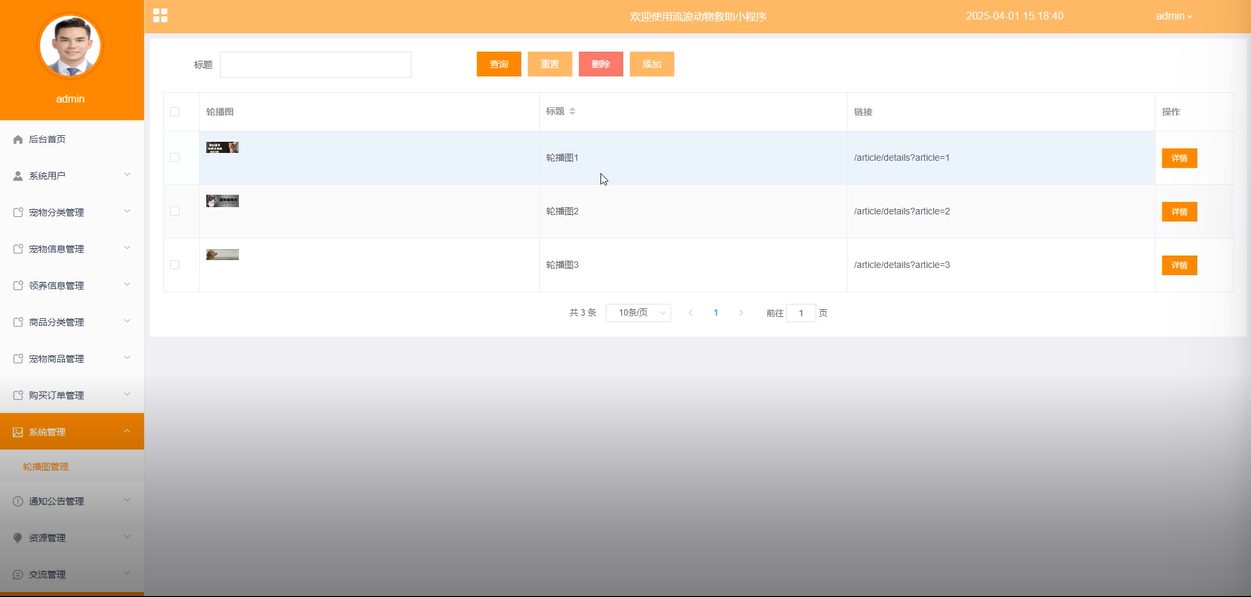Select 轮播图管理 submenu item
The image size is (1251, 597).
[46, 467]
